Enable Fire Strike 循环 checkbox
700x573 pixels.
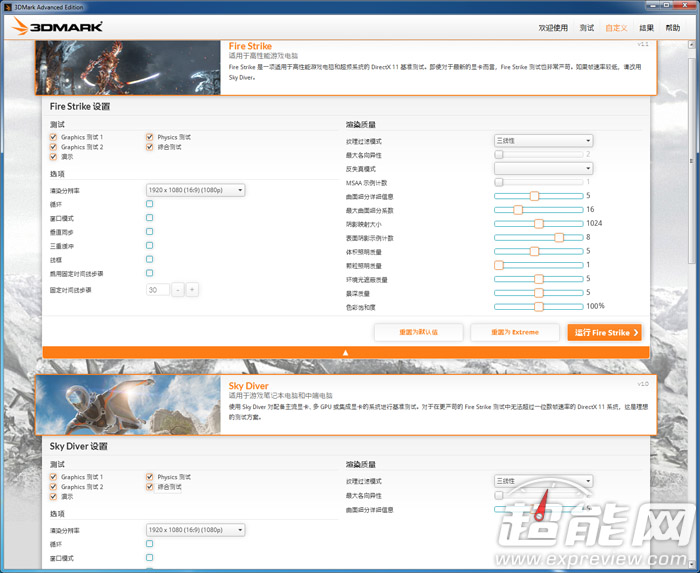tap(150, 204)
